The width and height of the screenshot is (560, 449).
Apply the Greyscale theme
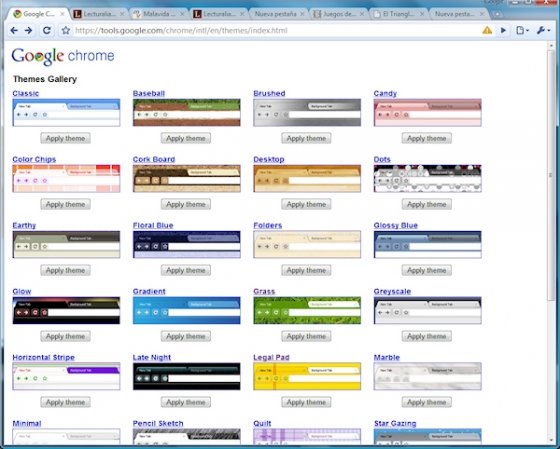coord(426,336)
